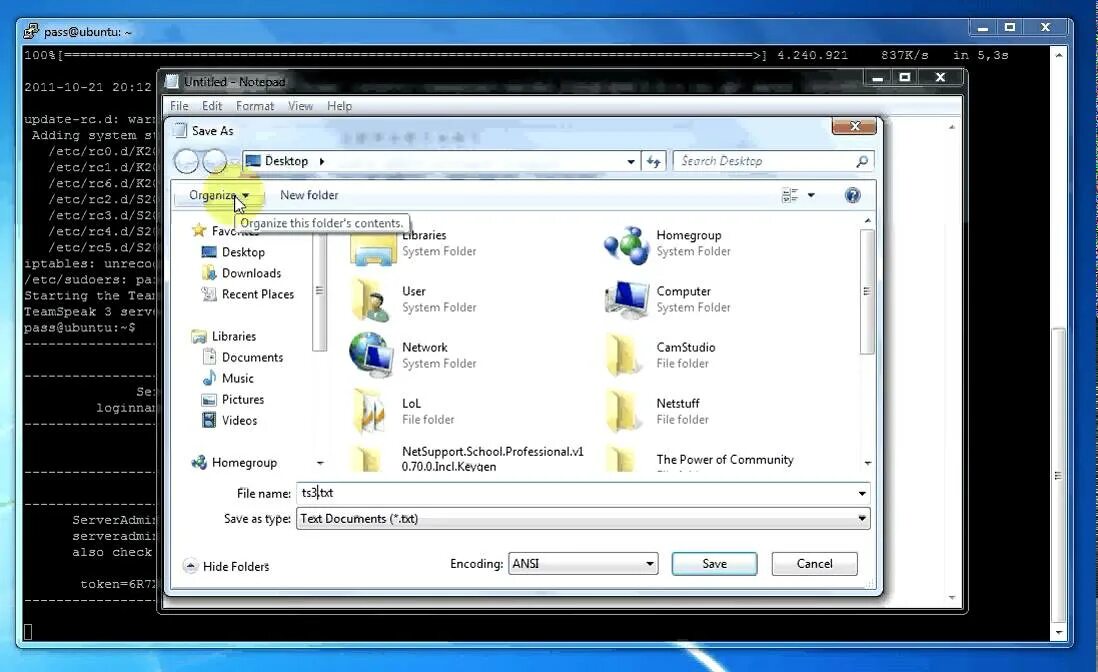The width and height of the screenshot is (1098, 672).
Task: Select the User system folder icon
Action: (370, 300)
